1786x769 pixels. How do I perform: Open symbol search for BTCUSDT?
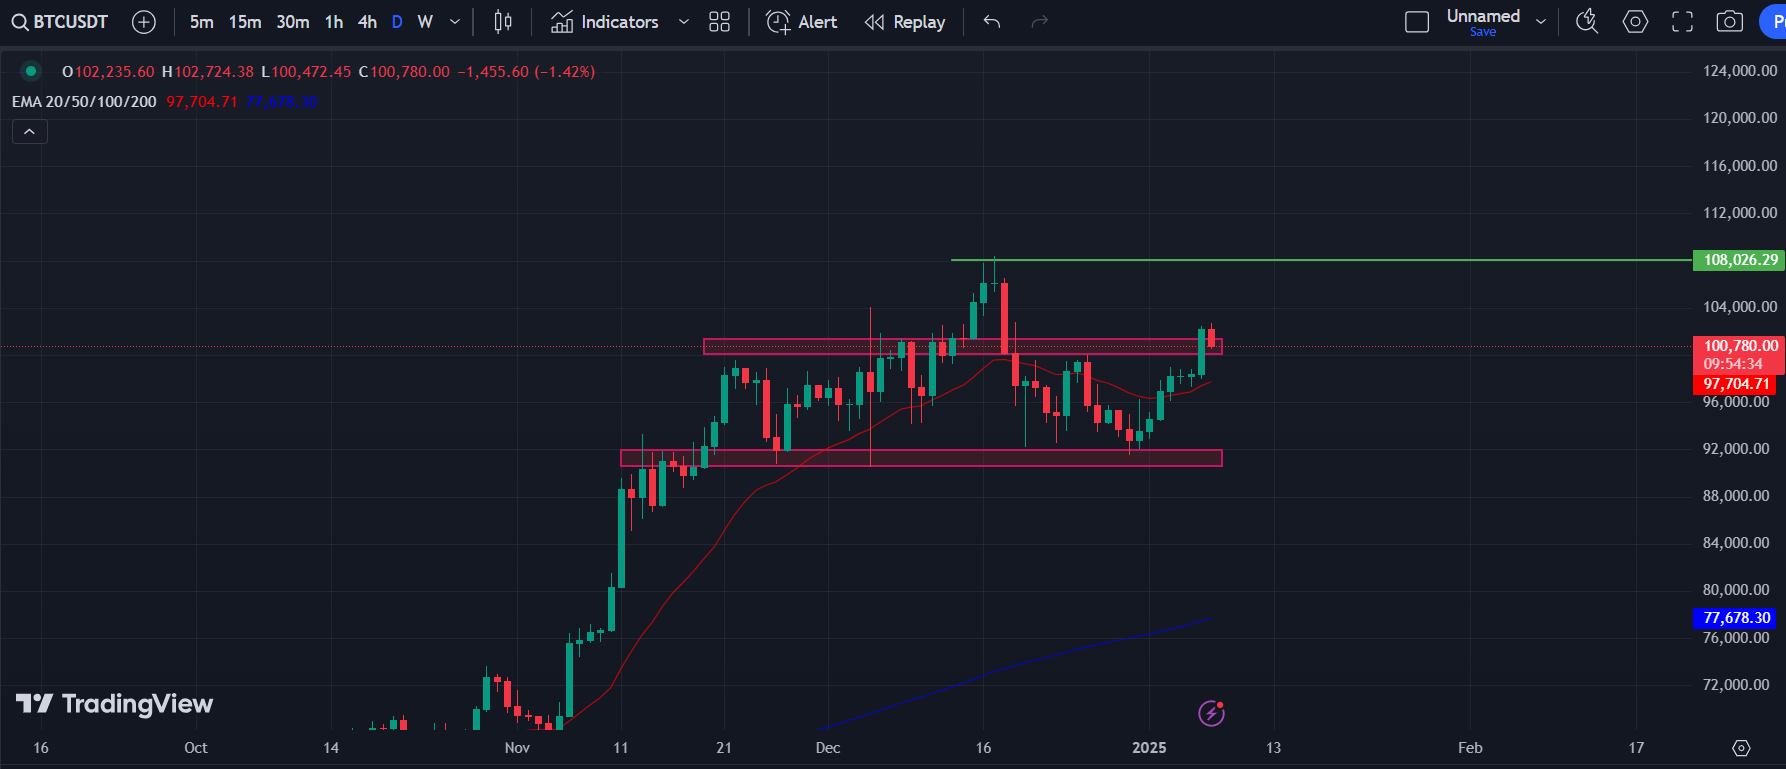tap(60, 22)
